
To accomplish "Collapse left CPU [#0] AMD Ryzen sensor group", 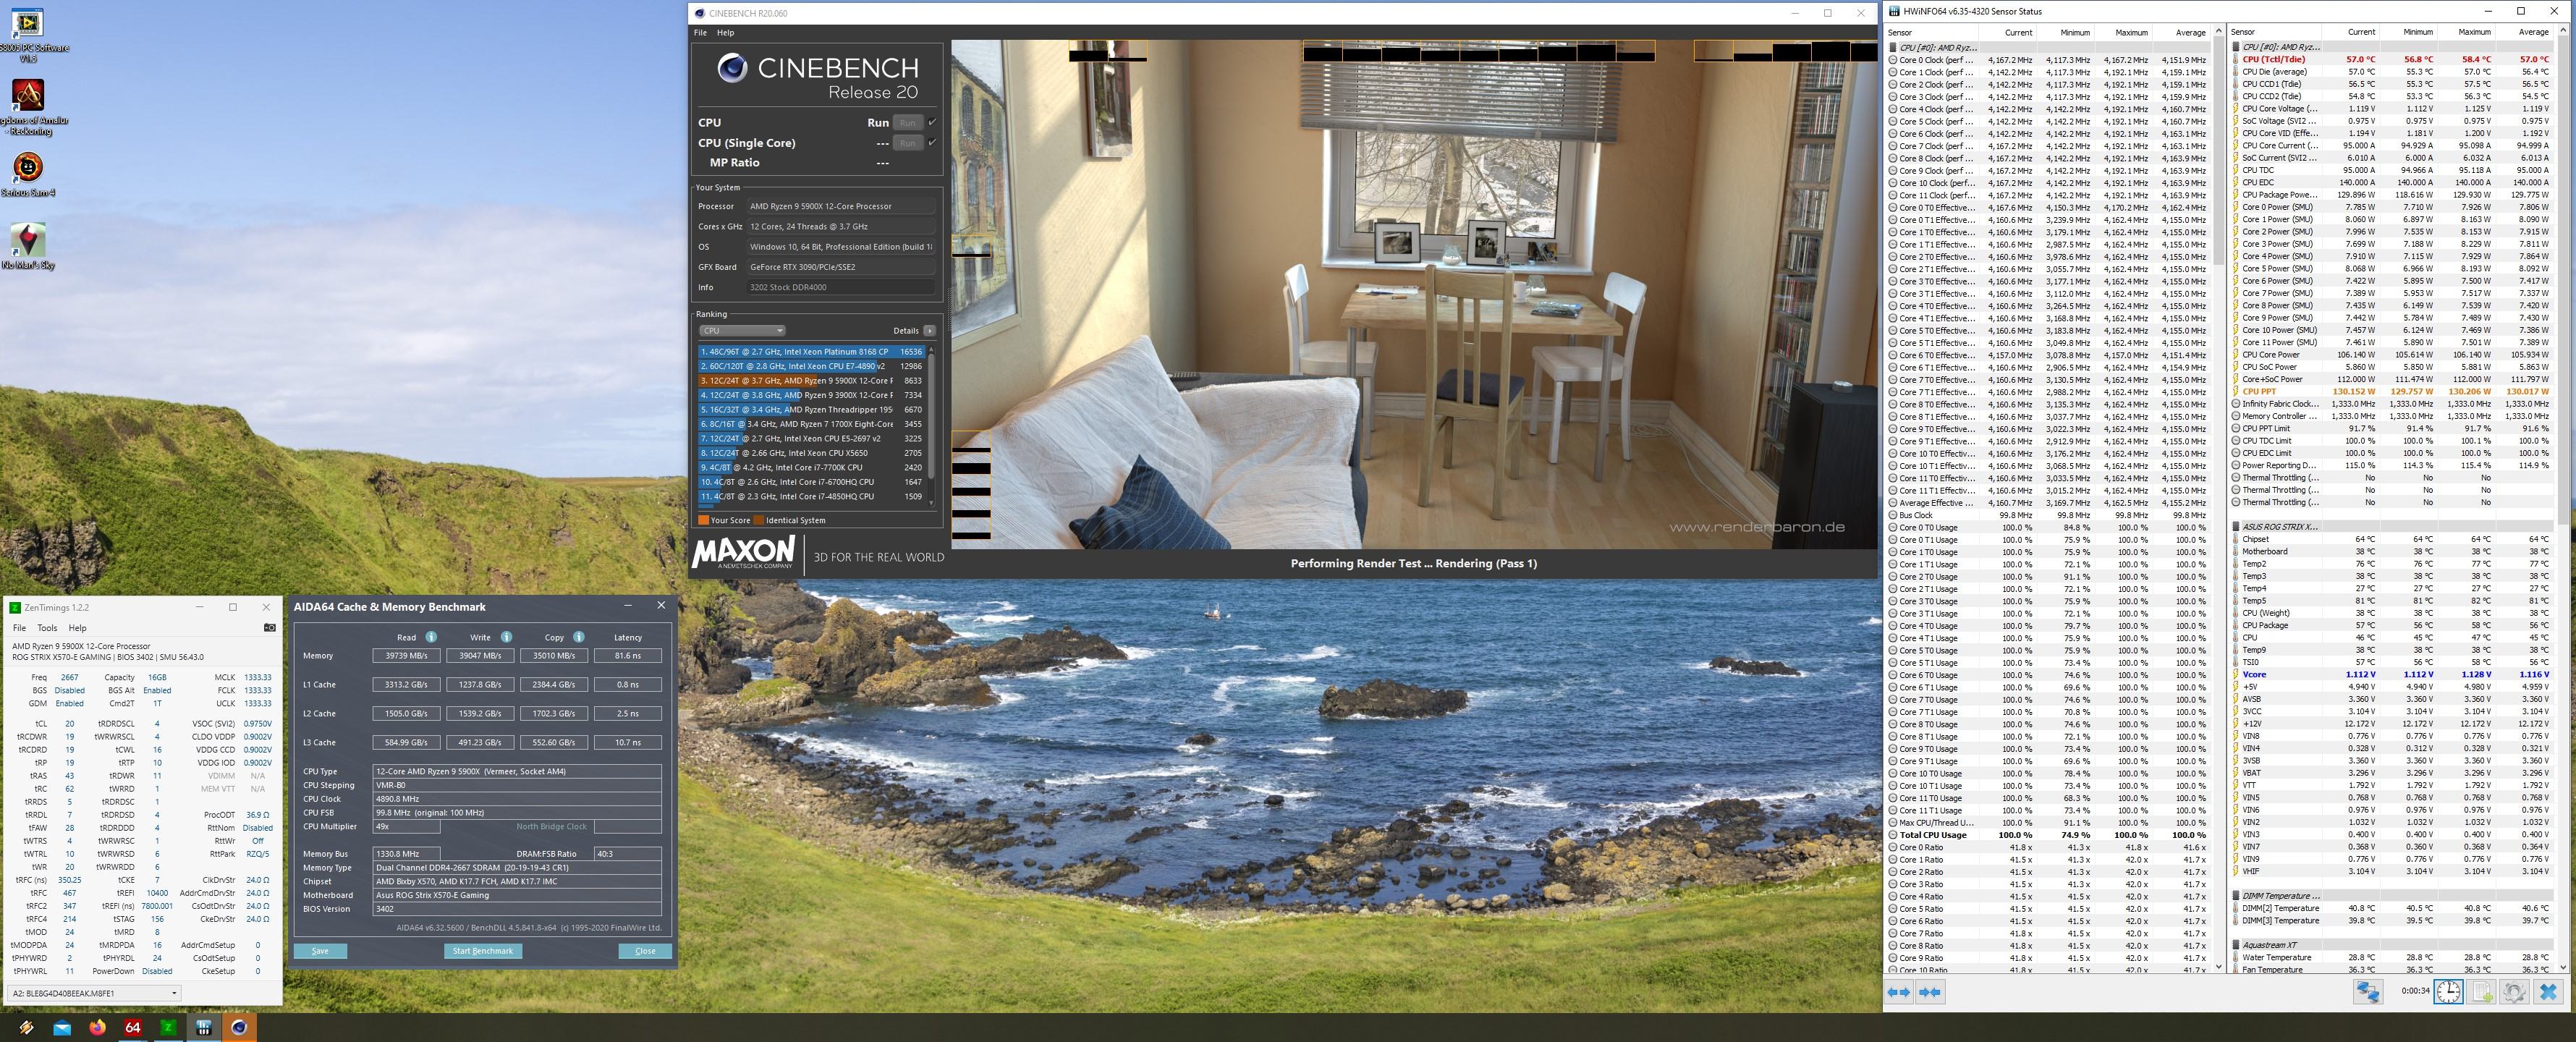I will click(x=1893, y=47).
